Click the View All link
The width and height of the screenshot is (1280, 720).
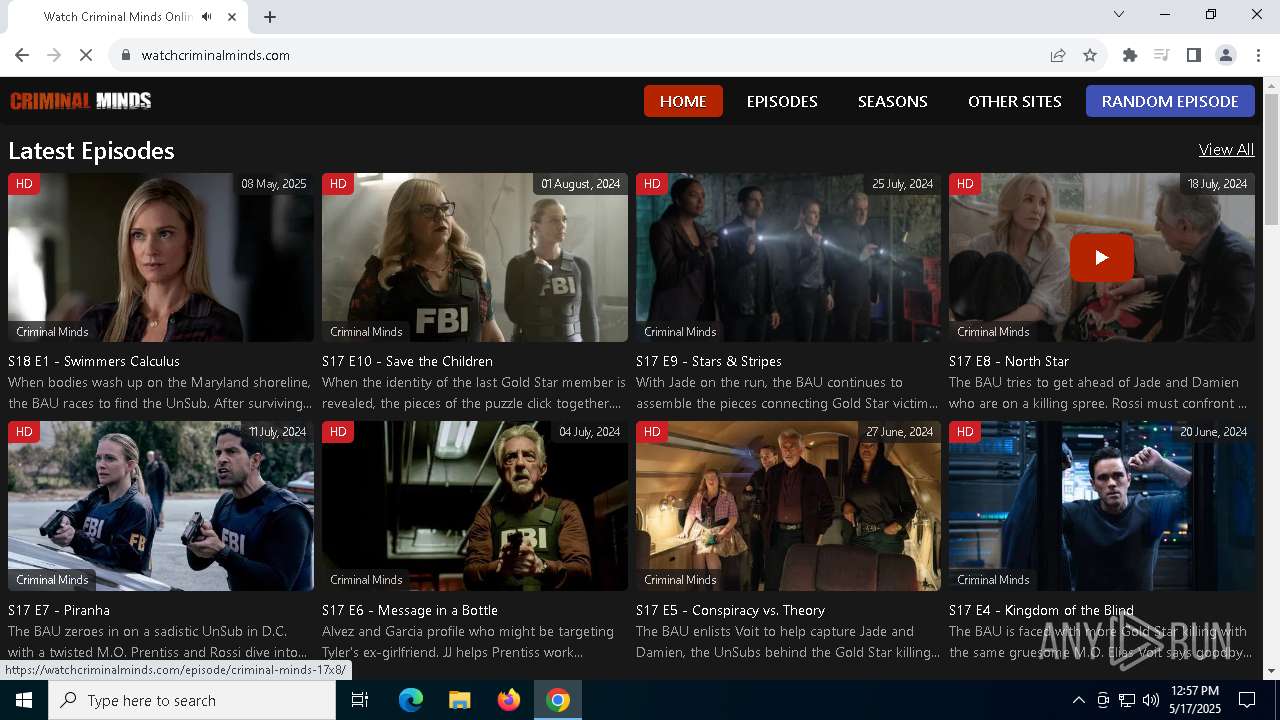coord(1226,149)
